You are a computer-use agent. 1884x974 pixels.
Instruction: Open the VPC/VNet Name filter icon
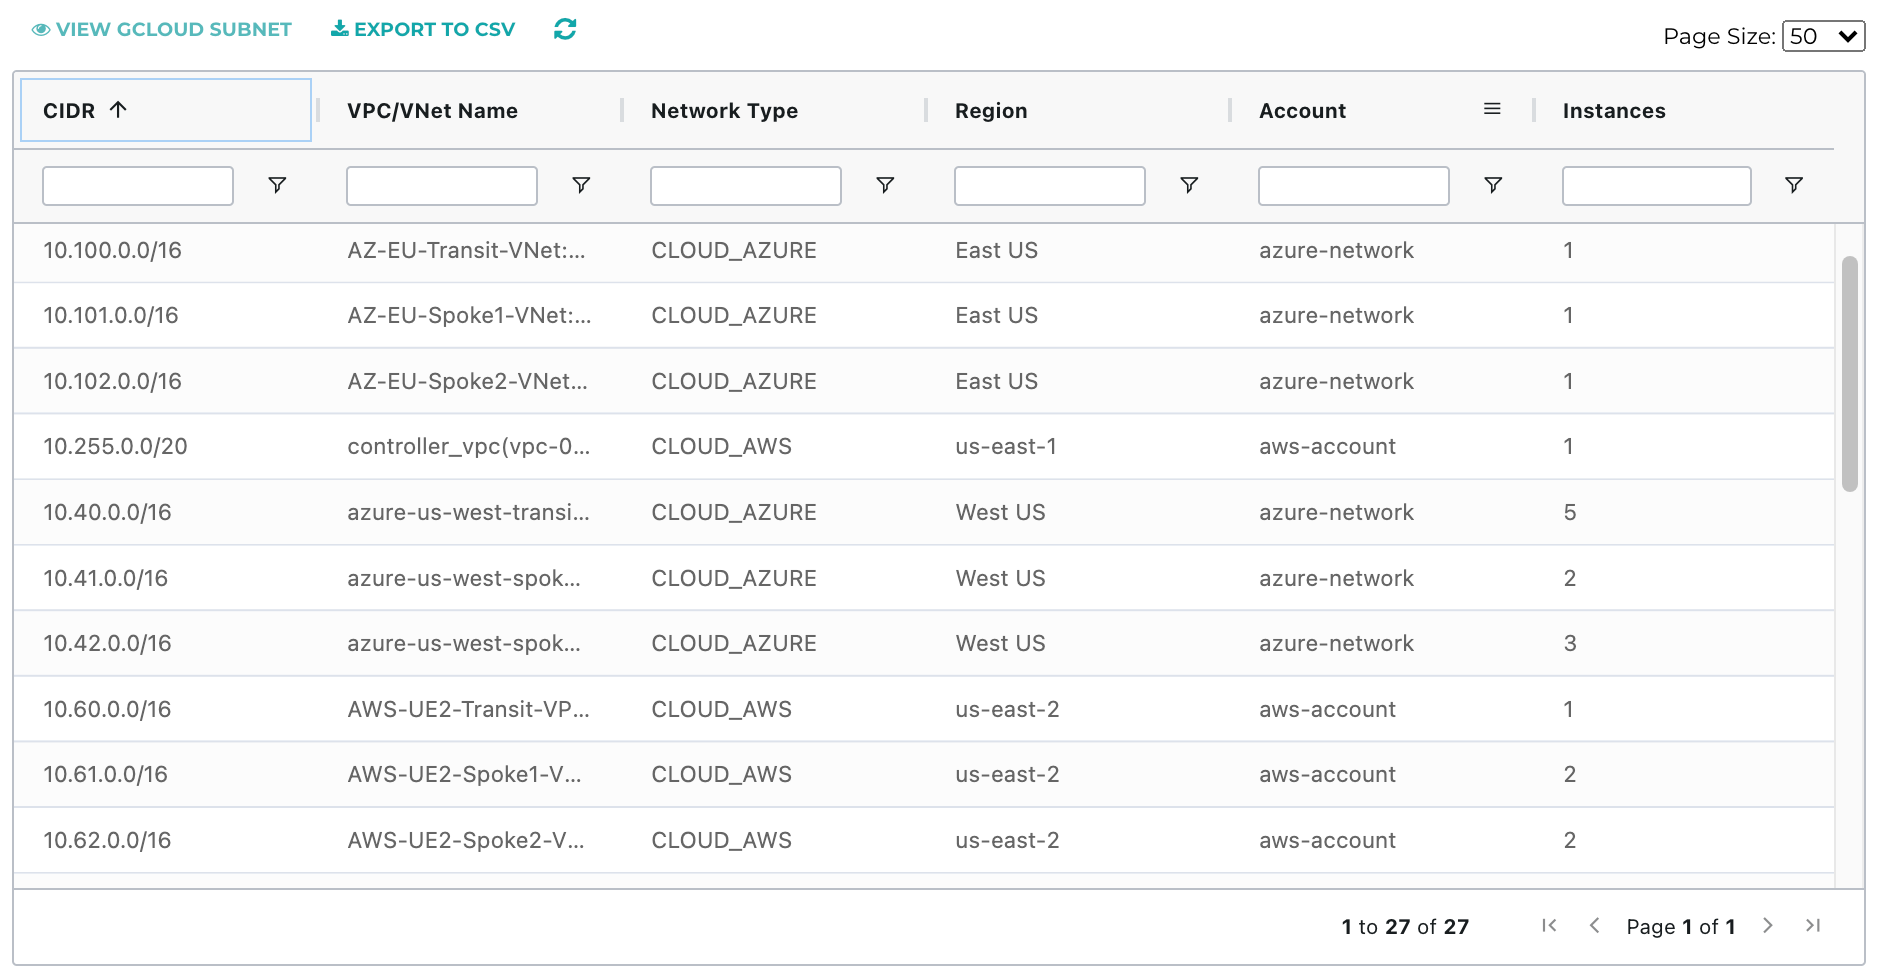tap(581, 185)
